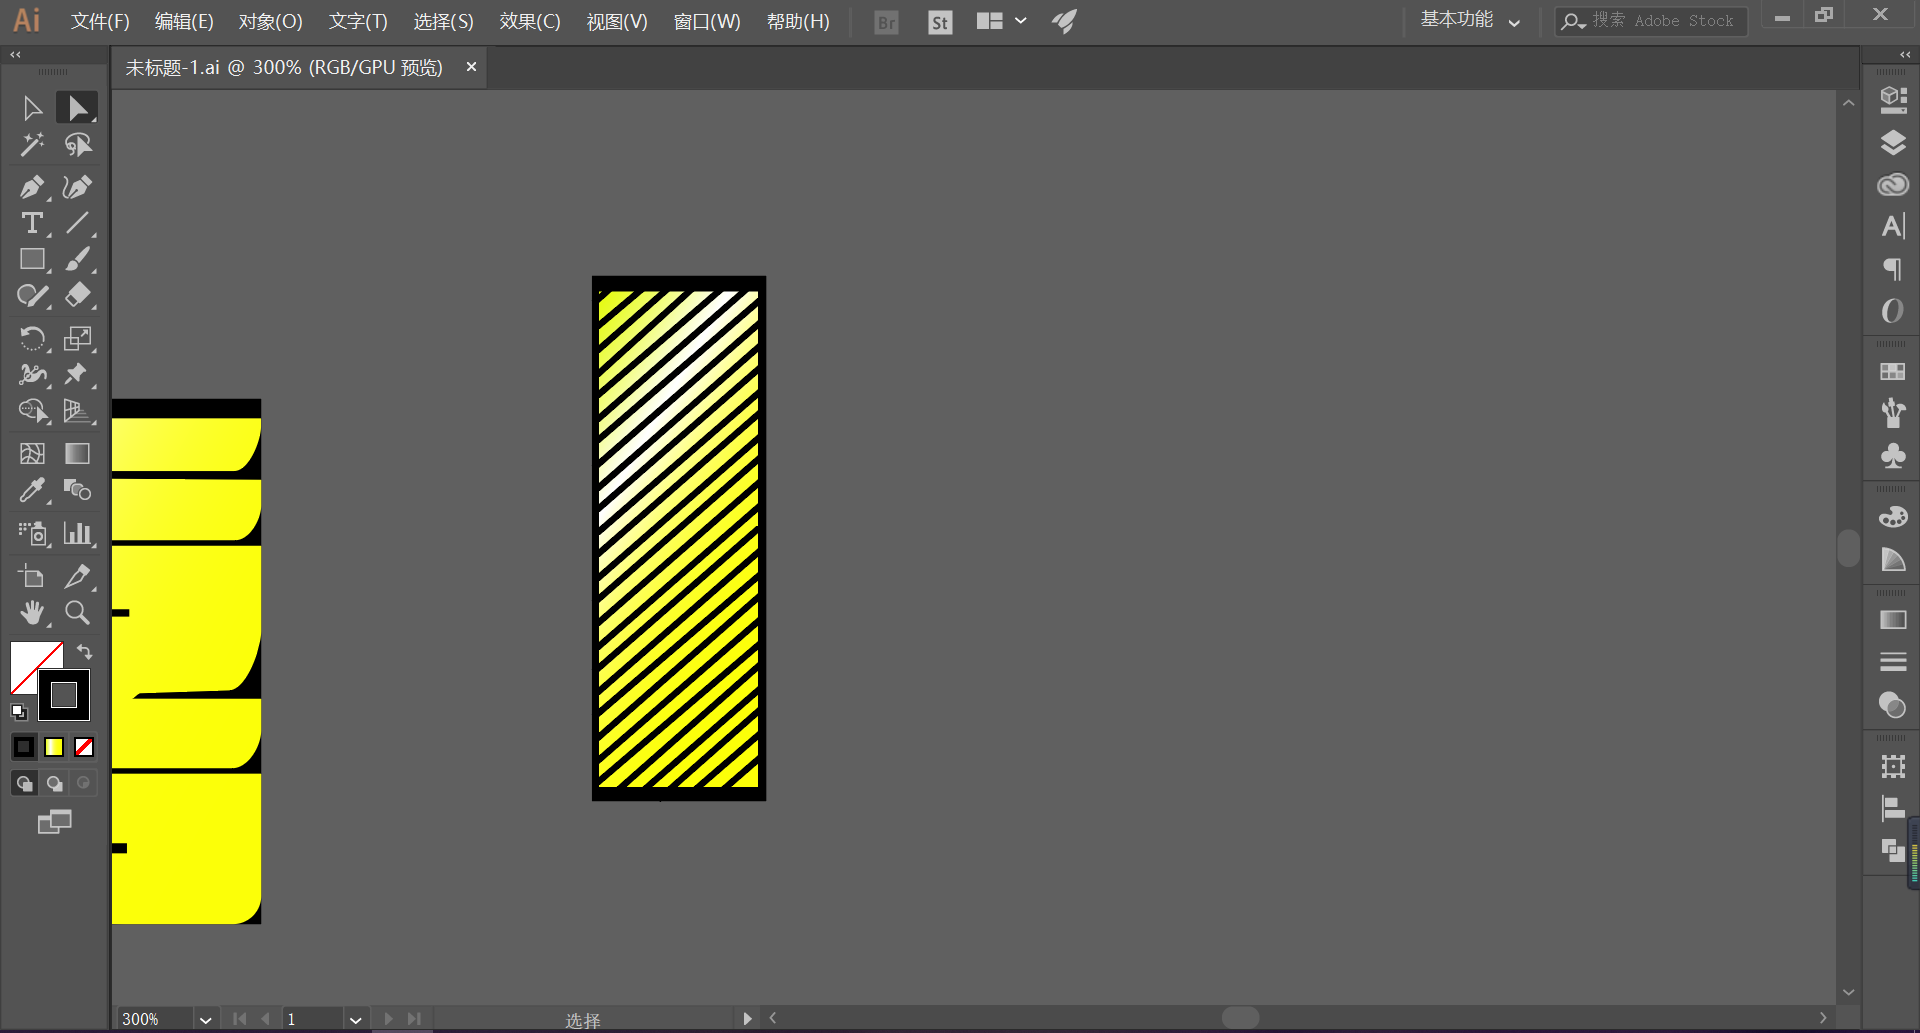Open the 编辑(E) menu
Viewport: 1920px width, 1033px height.
pos(184,21)
